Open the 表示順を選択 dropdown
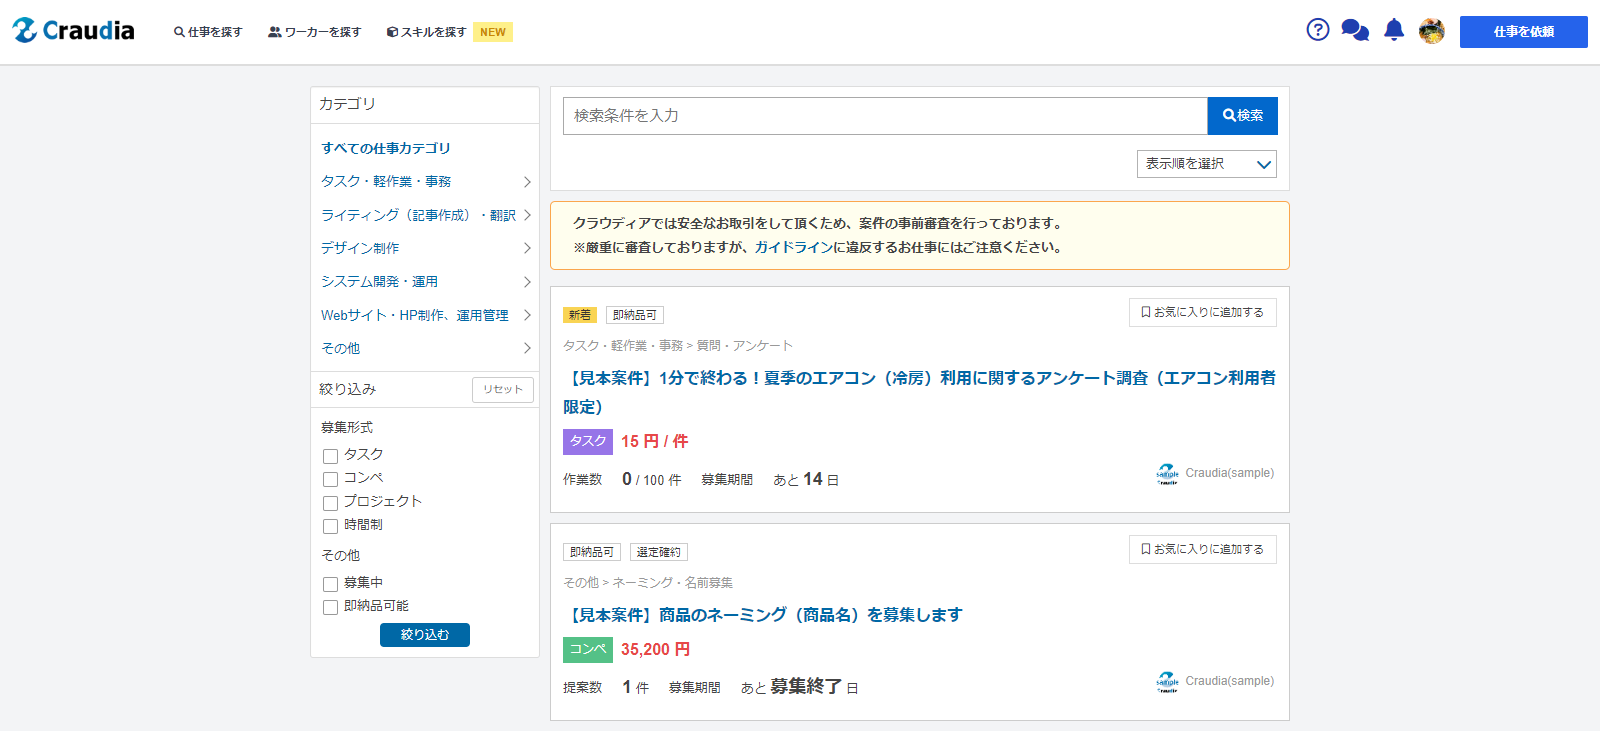Screen dimensions: 1600x731 point(1206,164)
